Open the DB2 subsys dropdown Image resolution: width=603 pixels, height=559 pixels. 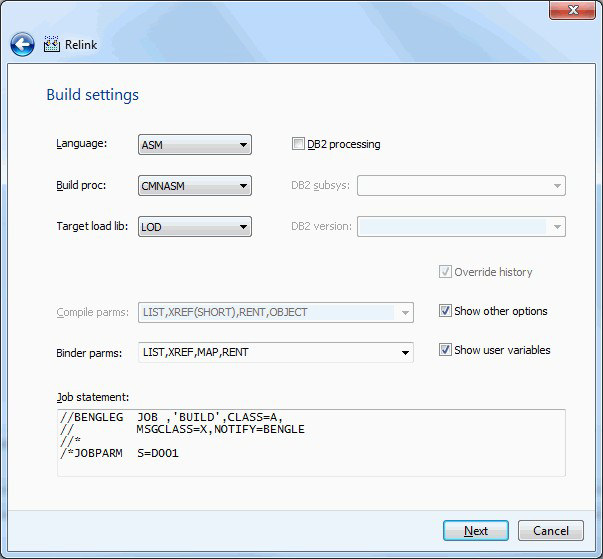[x=461, y=186]
